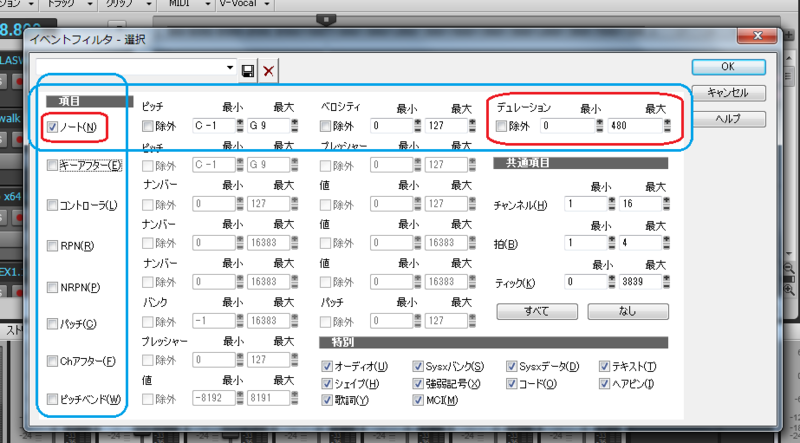Viewport: 800px width, 443px height.
Task: Adjust the velocity maximum 127 spinner
Action: [x=472, y=126]
